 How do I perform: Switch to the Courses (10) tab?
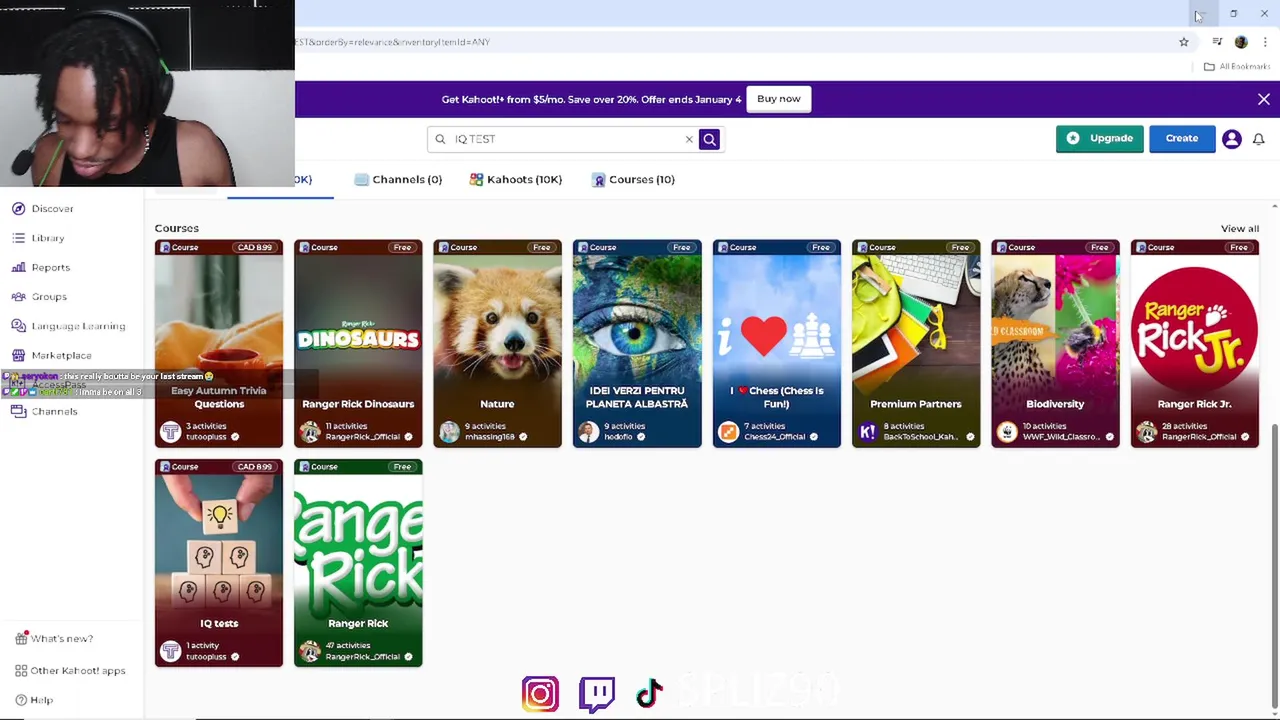(x=634, y=179)
